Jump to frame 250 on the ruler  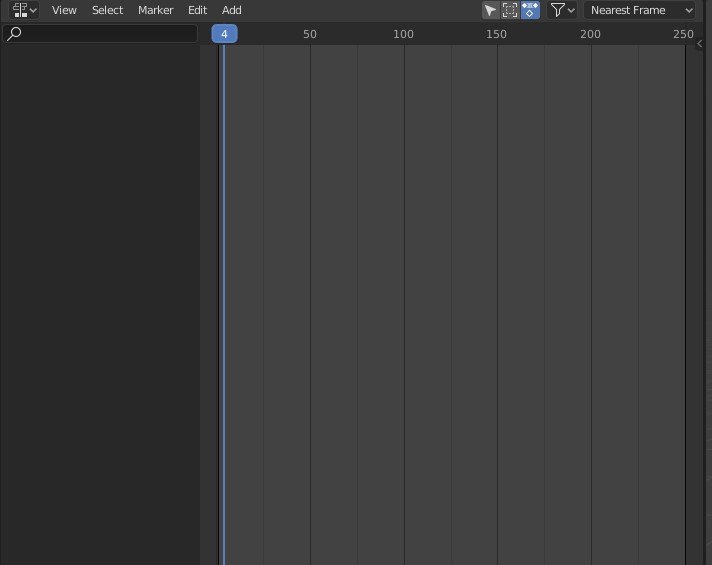[683, 34]
